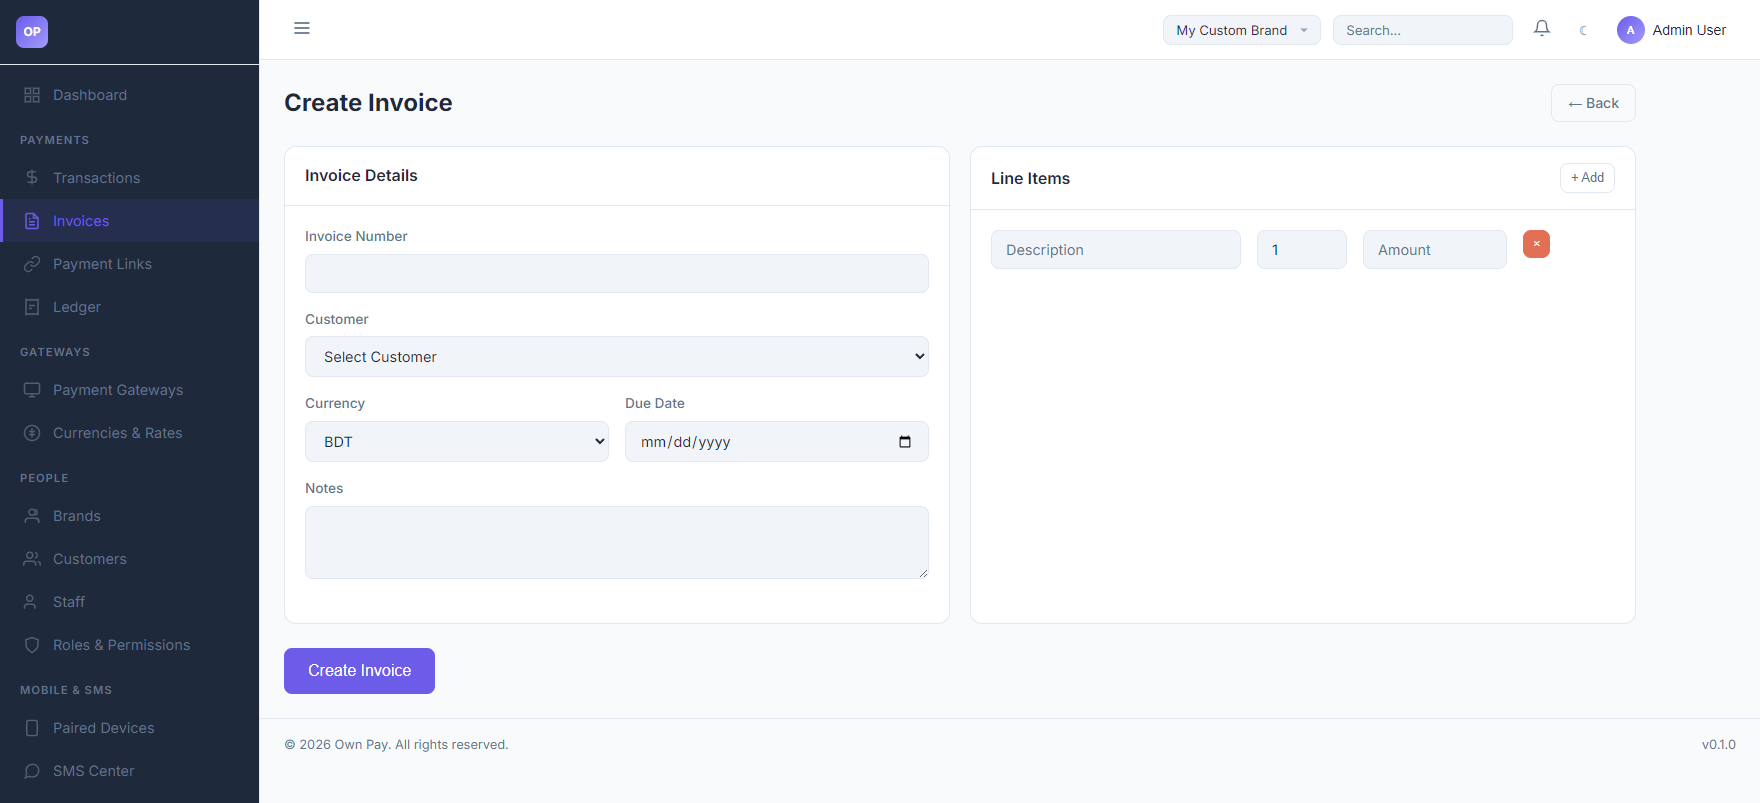Screen dimensions: 1760x803
Task: Click the Customers people icon
Action: point(32,559)
